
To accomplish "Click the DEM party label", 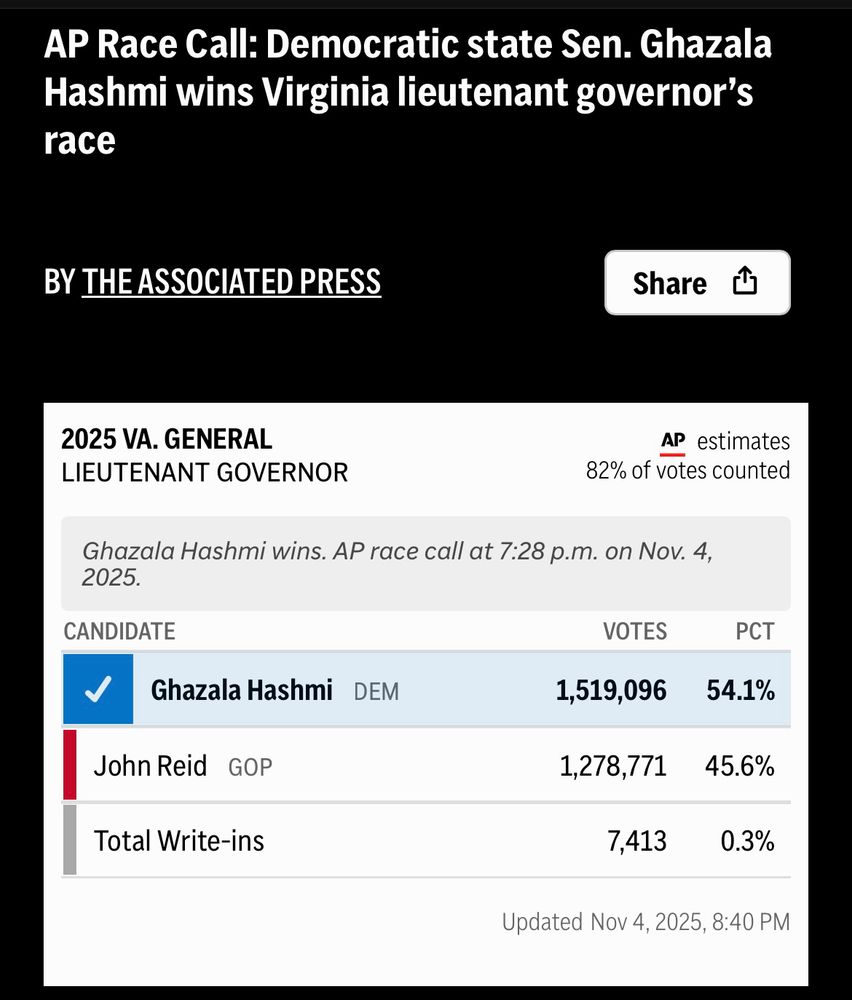I will pyautogui.click(x=376, y=692).
